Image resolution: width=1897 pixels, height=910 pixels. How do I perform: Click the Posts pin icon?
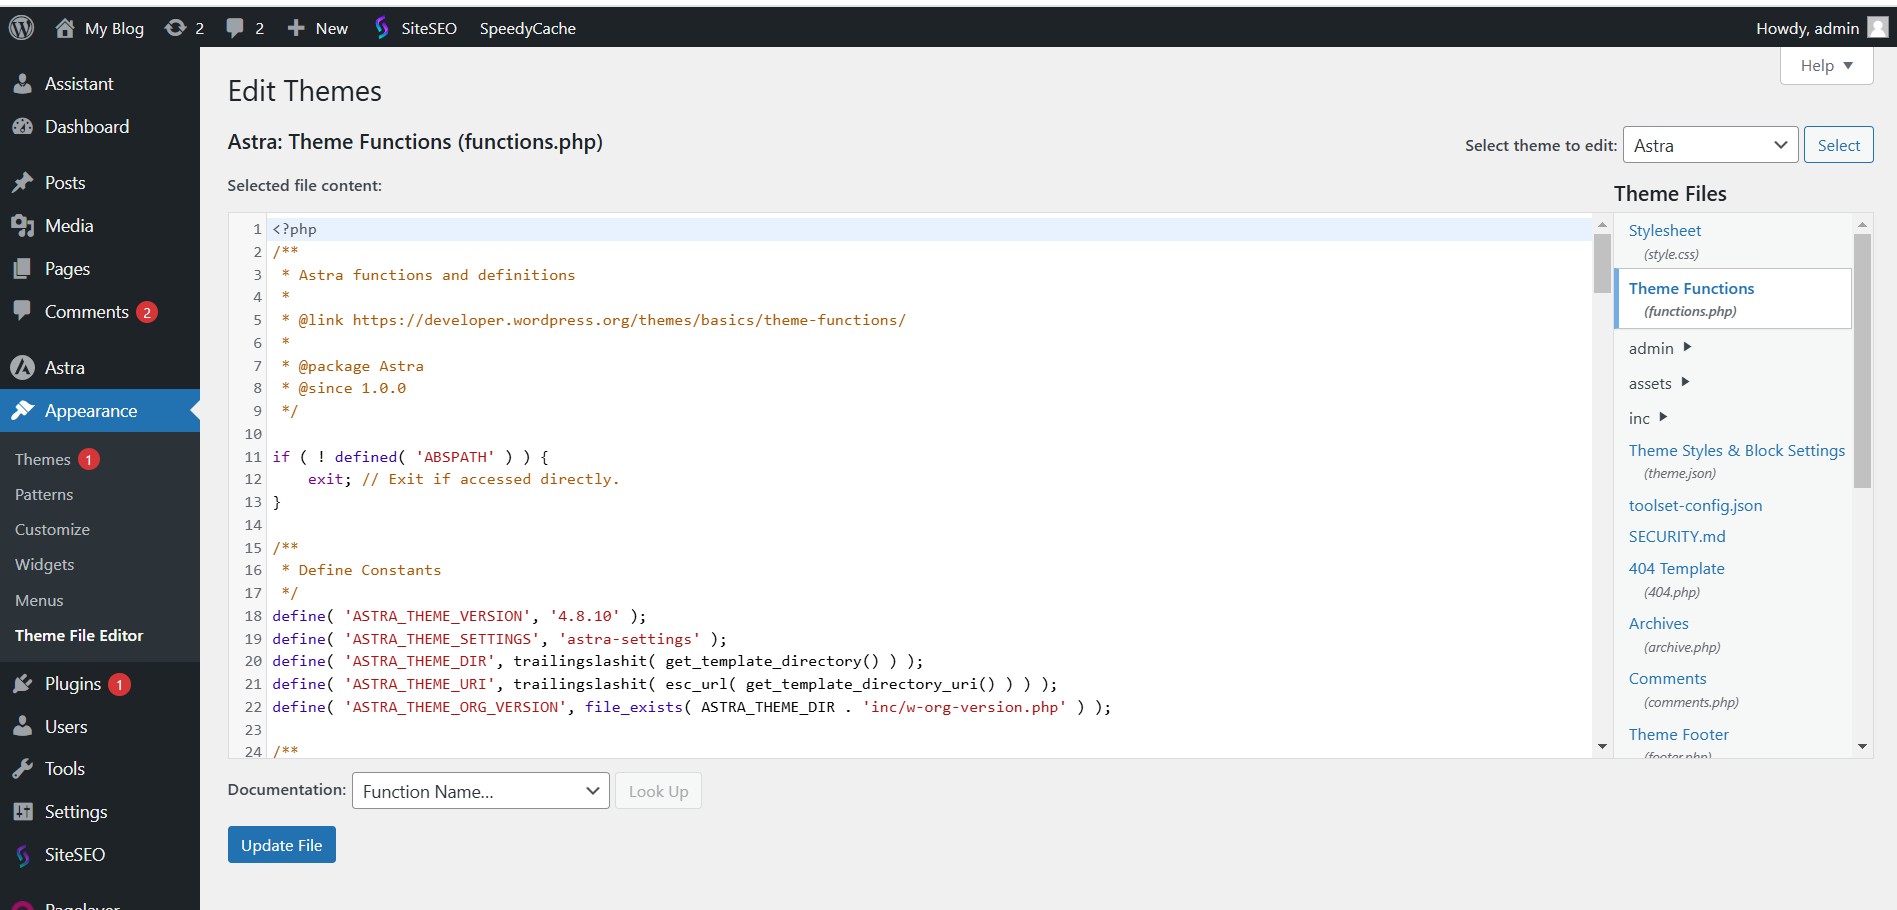tap(22, 183)
